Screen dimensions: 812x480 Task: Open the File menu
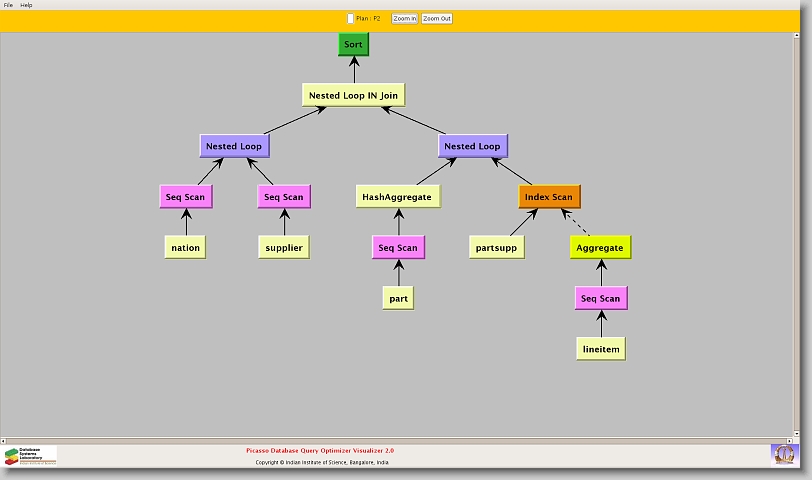[x=8, y=5]
